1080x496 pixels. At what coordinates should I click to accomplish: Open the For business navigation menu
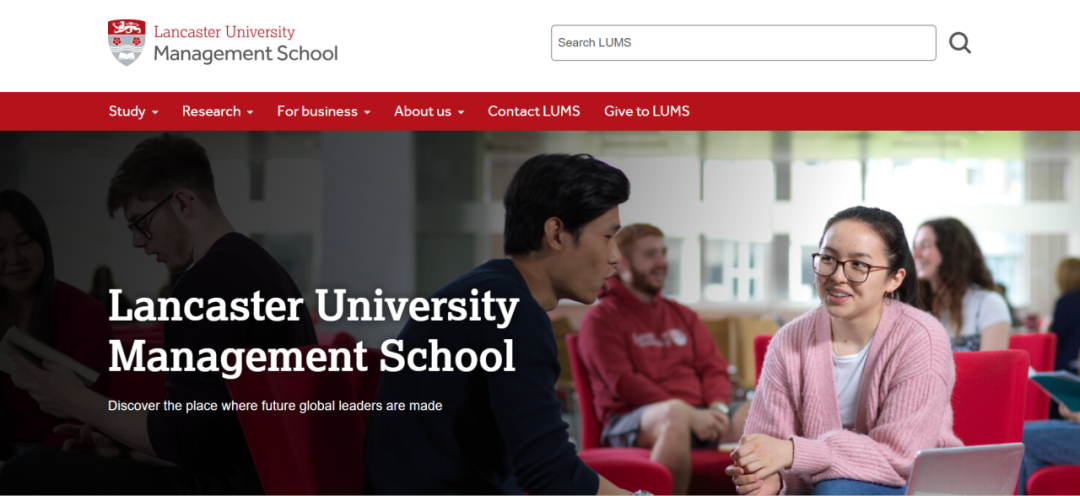coord(324,111)
